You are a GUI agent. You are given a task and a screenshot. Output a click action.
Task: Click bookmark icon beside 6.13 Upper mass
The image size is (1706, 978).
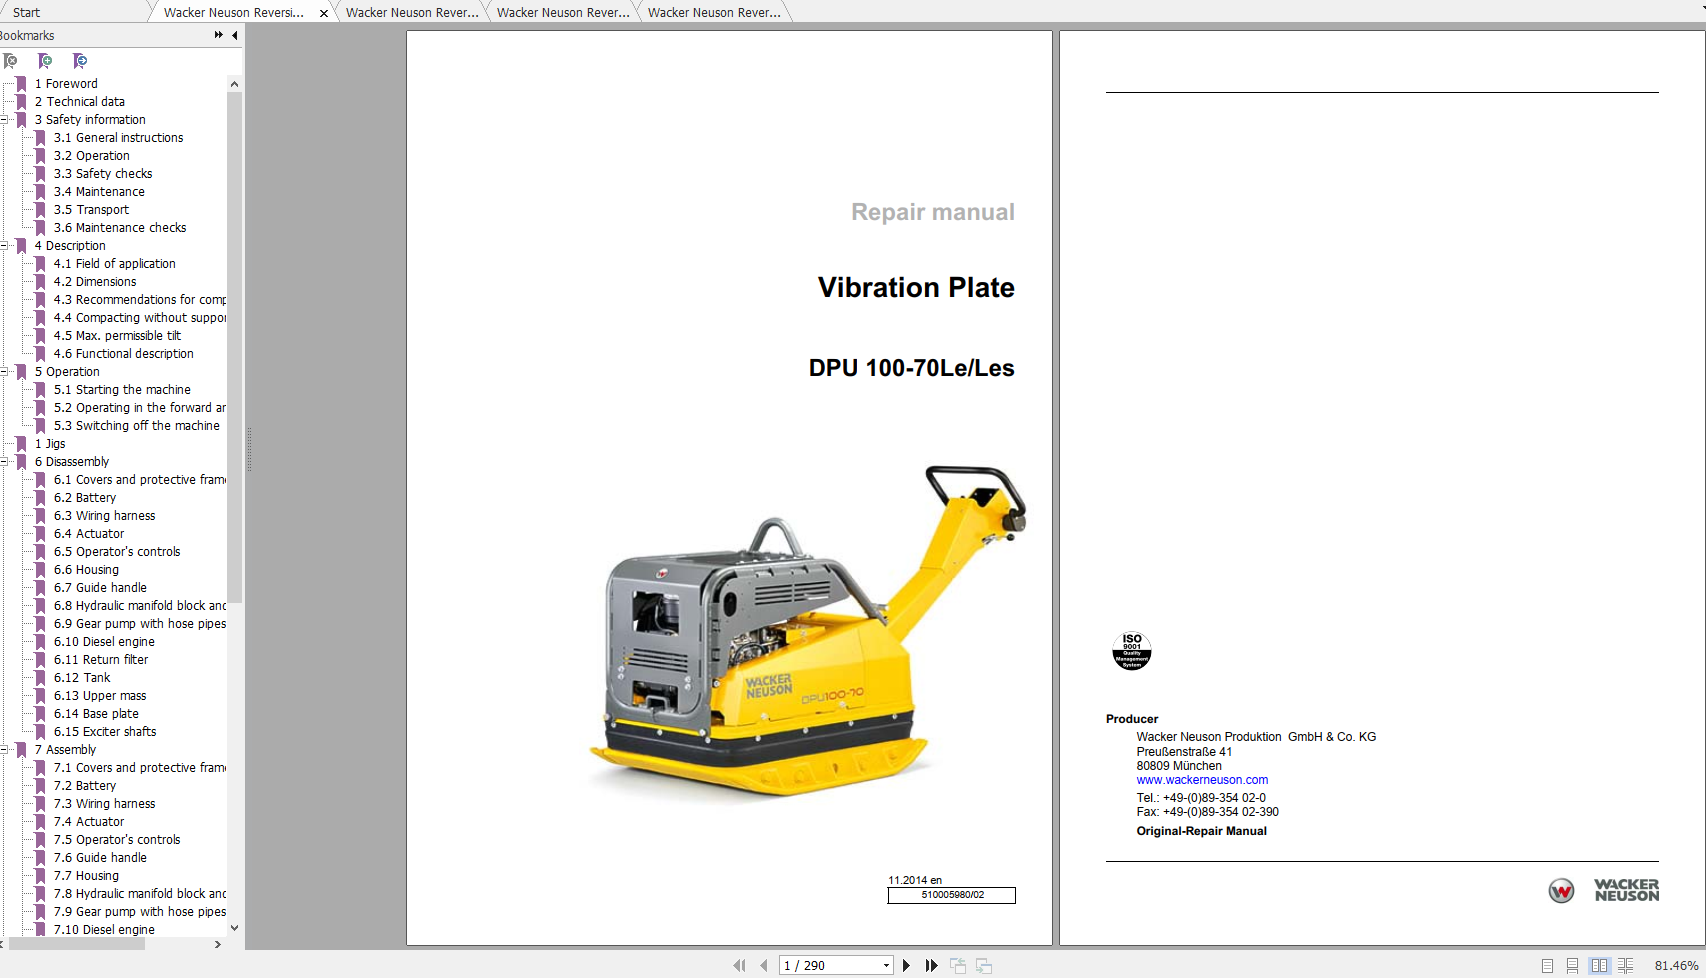(41, 696)
